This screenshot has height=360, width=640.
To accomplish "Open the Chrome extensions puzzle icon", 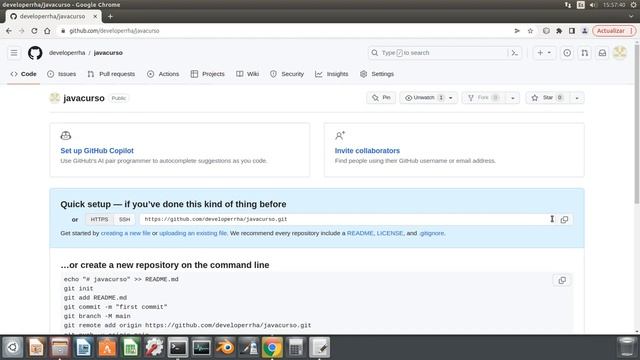I will [x=559, y=31].
